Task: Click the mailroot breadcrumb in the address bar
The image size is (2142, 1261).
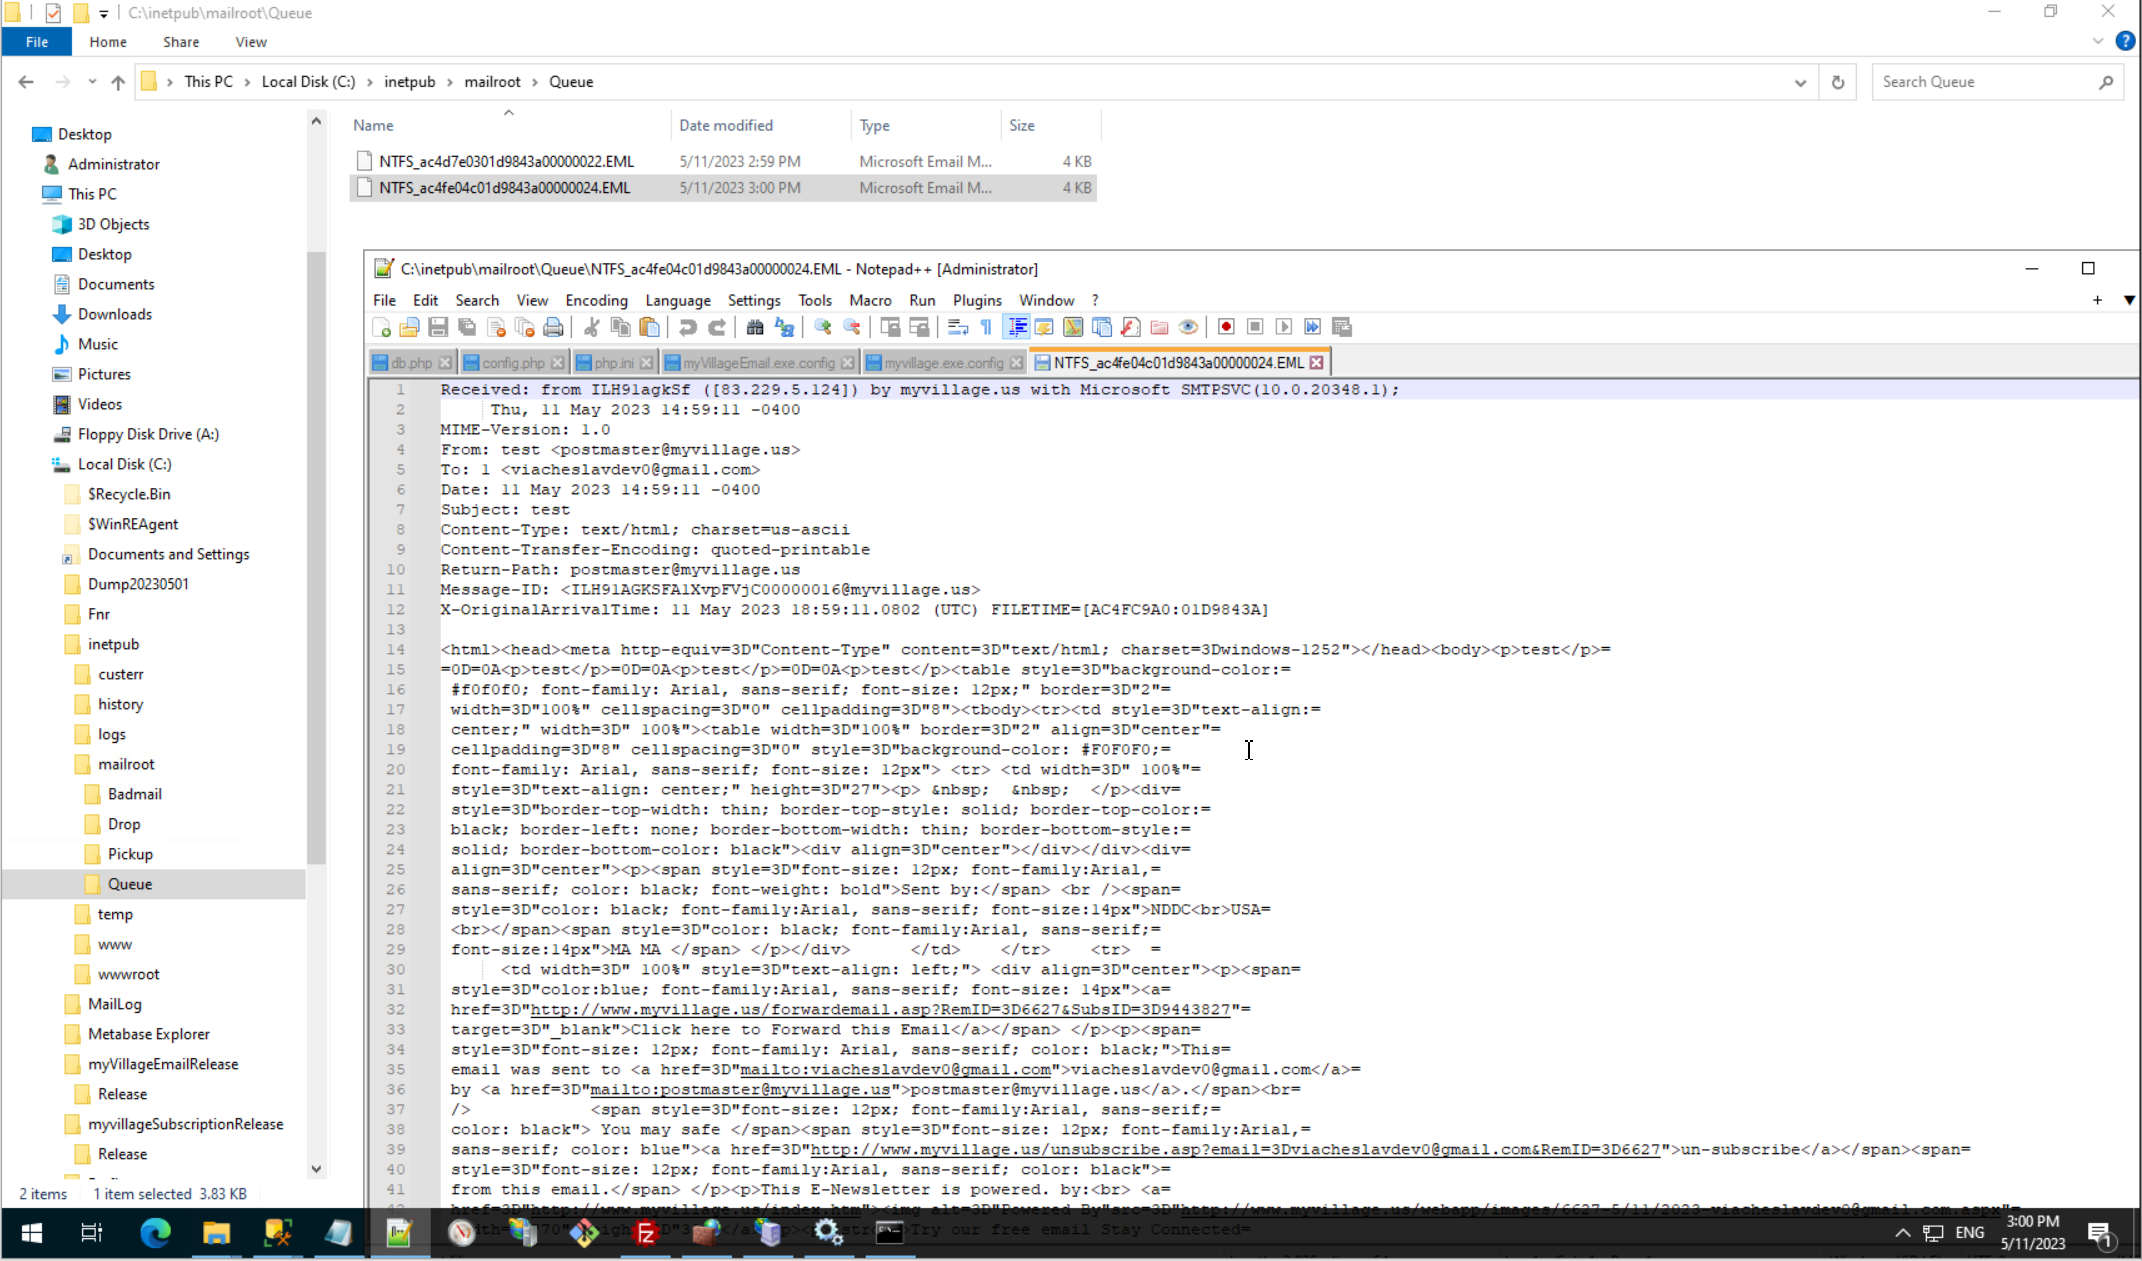Action: click(492, 82)
